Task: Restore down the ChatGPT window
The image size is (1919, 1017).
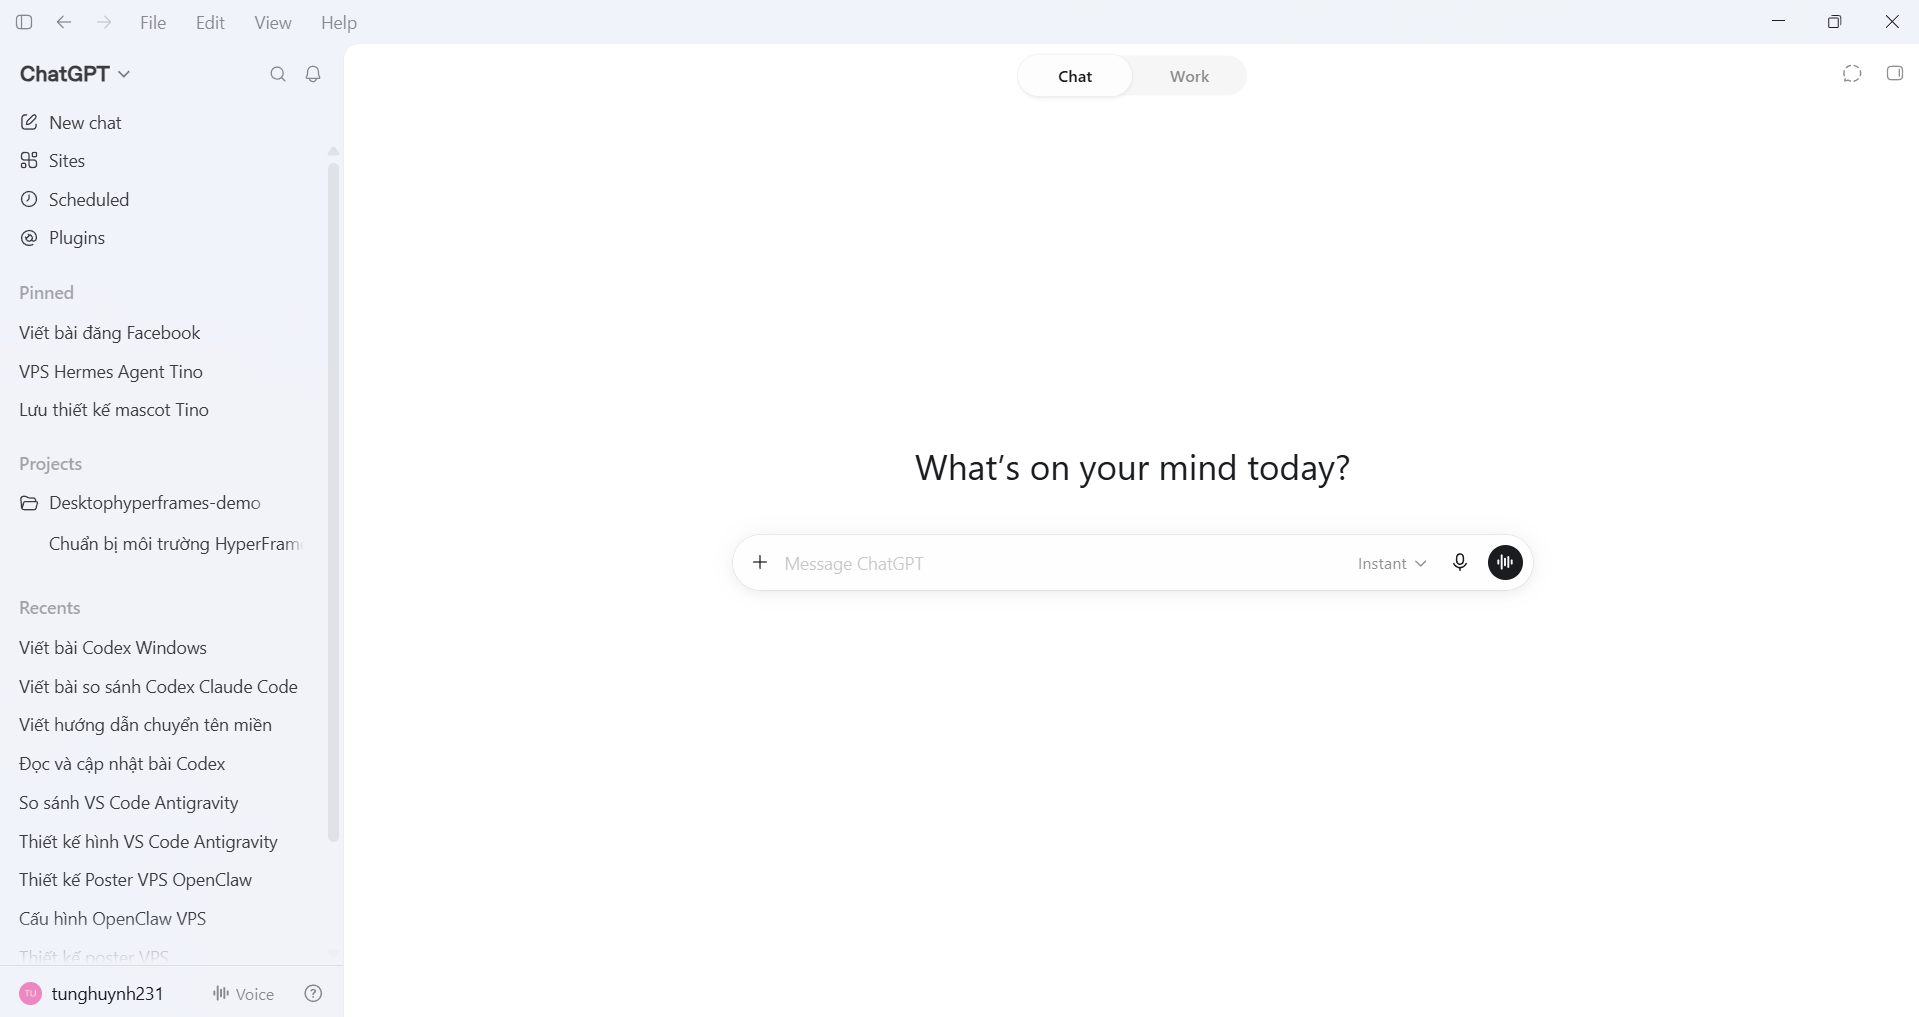Action: [x=1834, y=21]
